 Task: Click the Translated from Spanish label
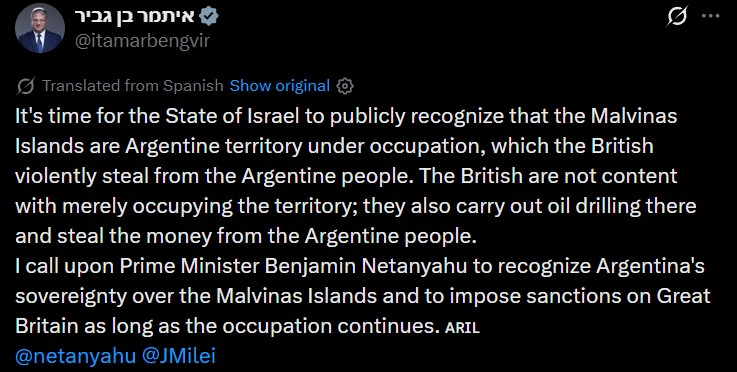click(133, 86)
